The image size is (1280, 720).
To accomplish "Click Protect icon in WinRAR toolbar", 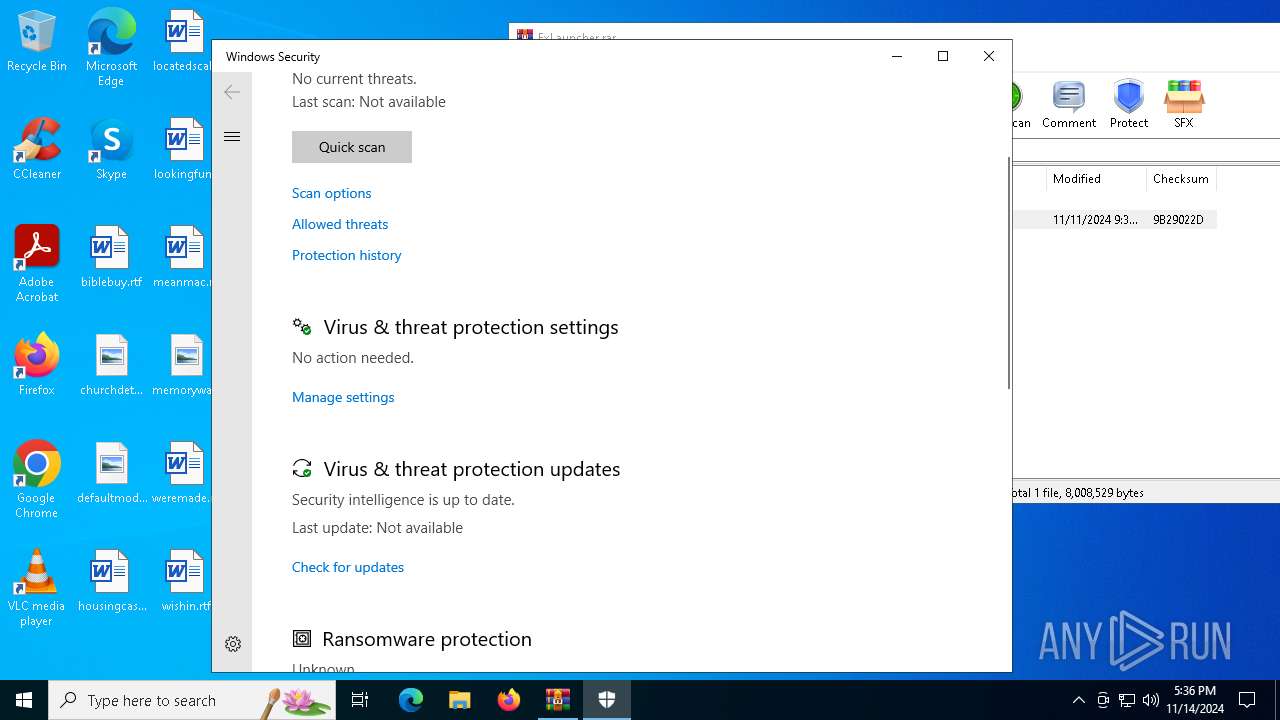I will (x=1129, y=104).
